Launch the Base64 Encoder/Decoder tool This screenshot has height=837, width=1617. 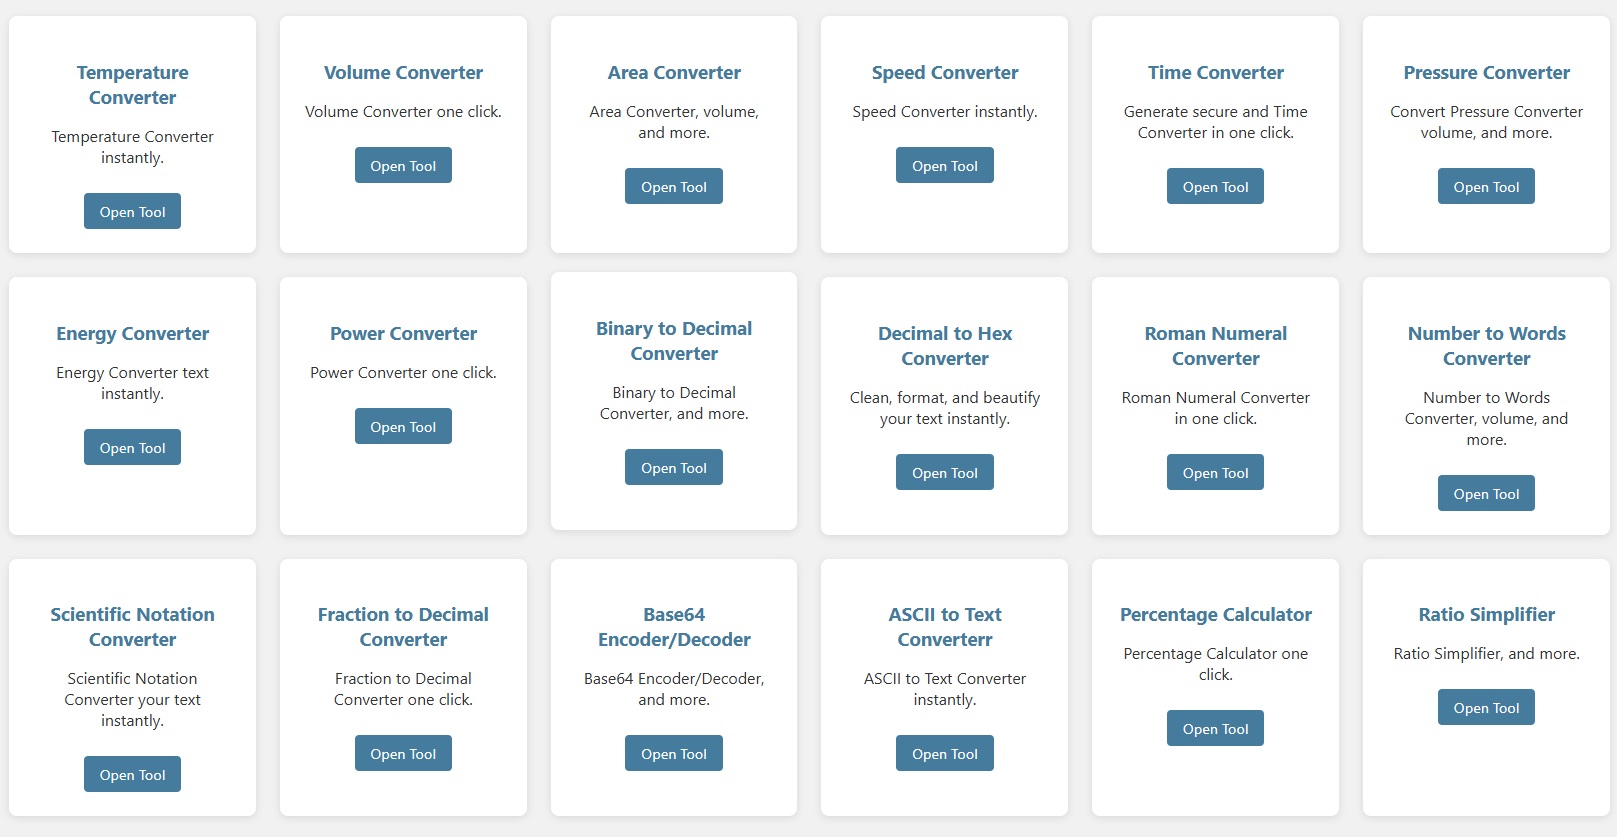point(673,754)
